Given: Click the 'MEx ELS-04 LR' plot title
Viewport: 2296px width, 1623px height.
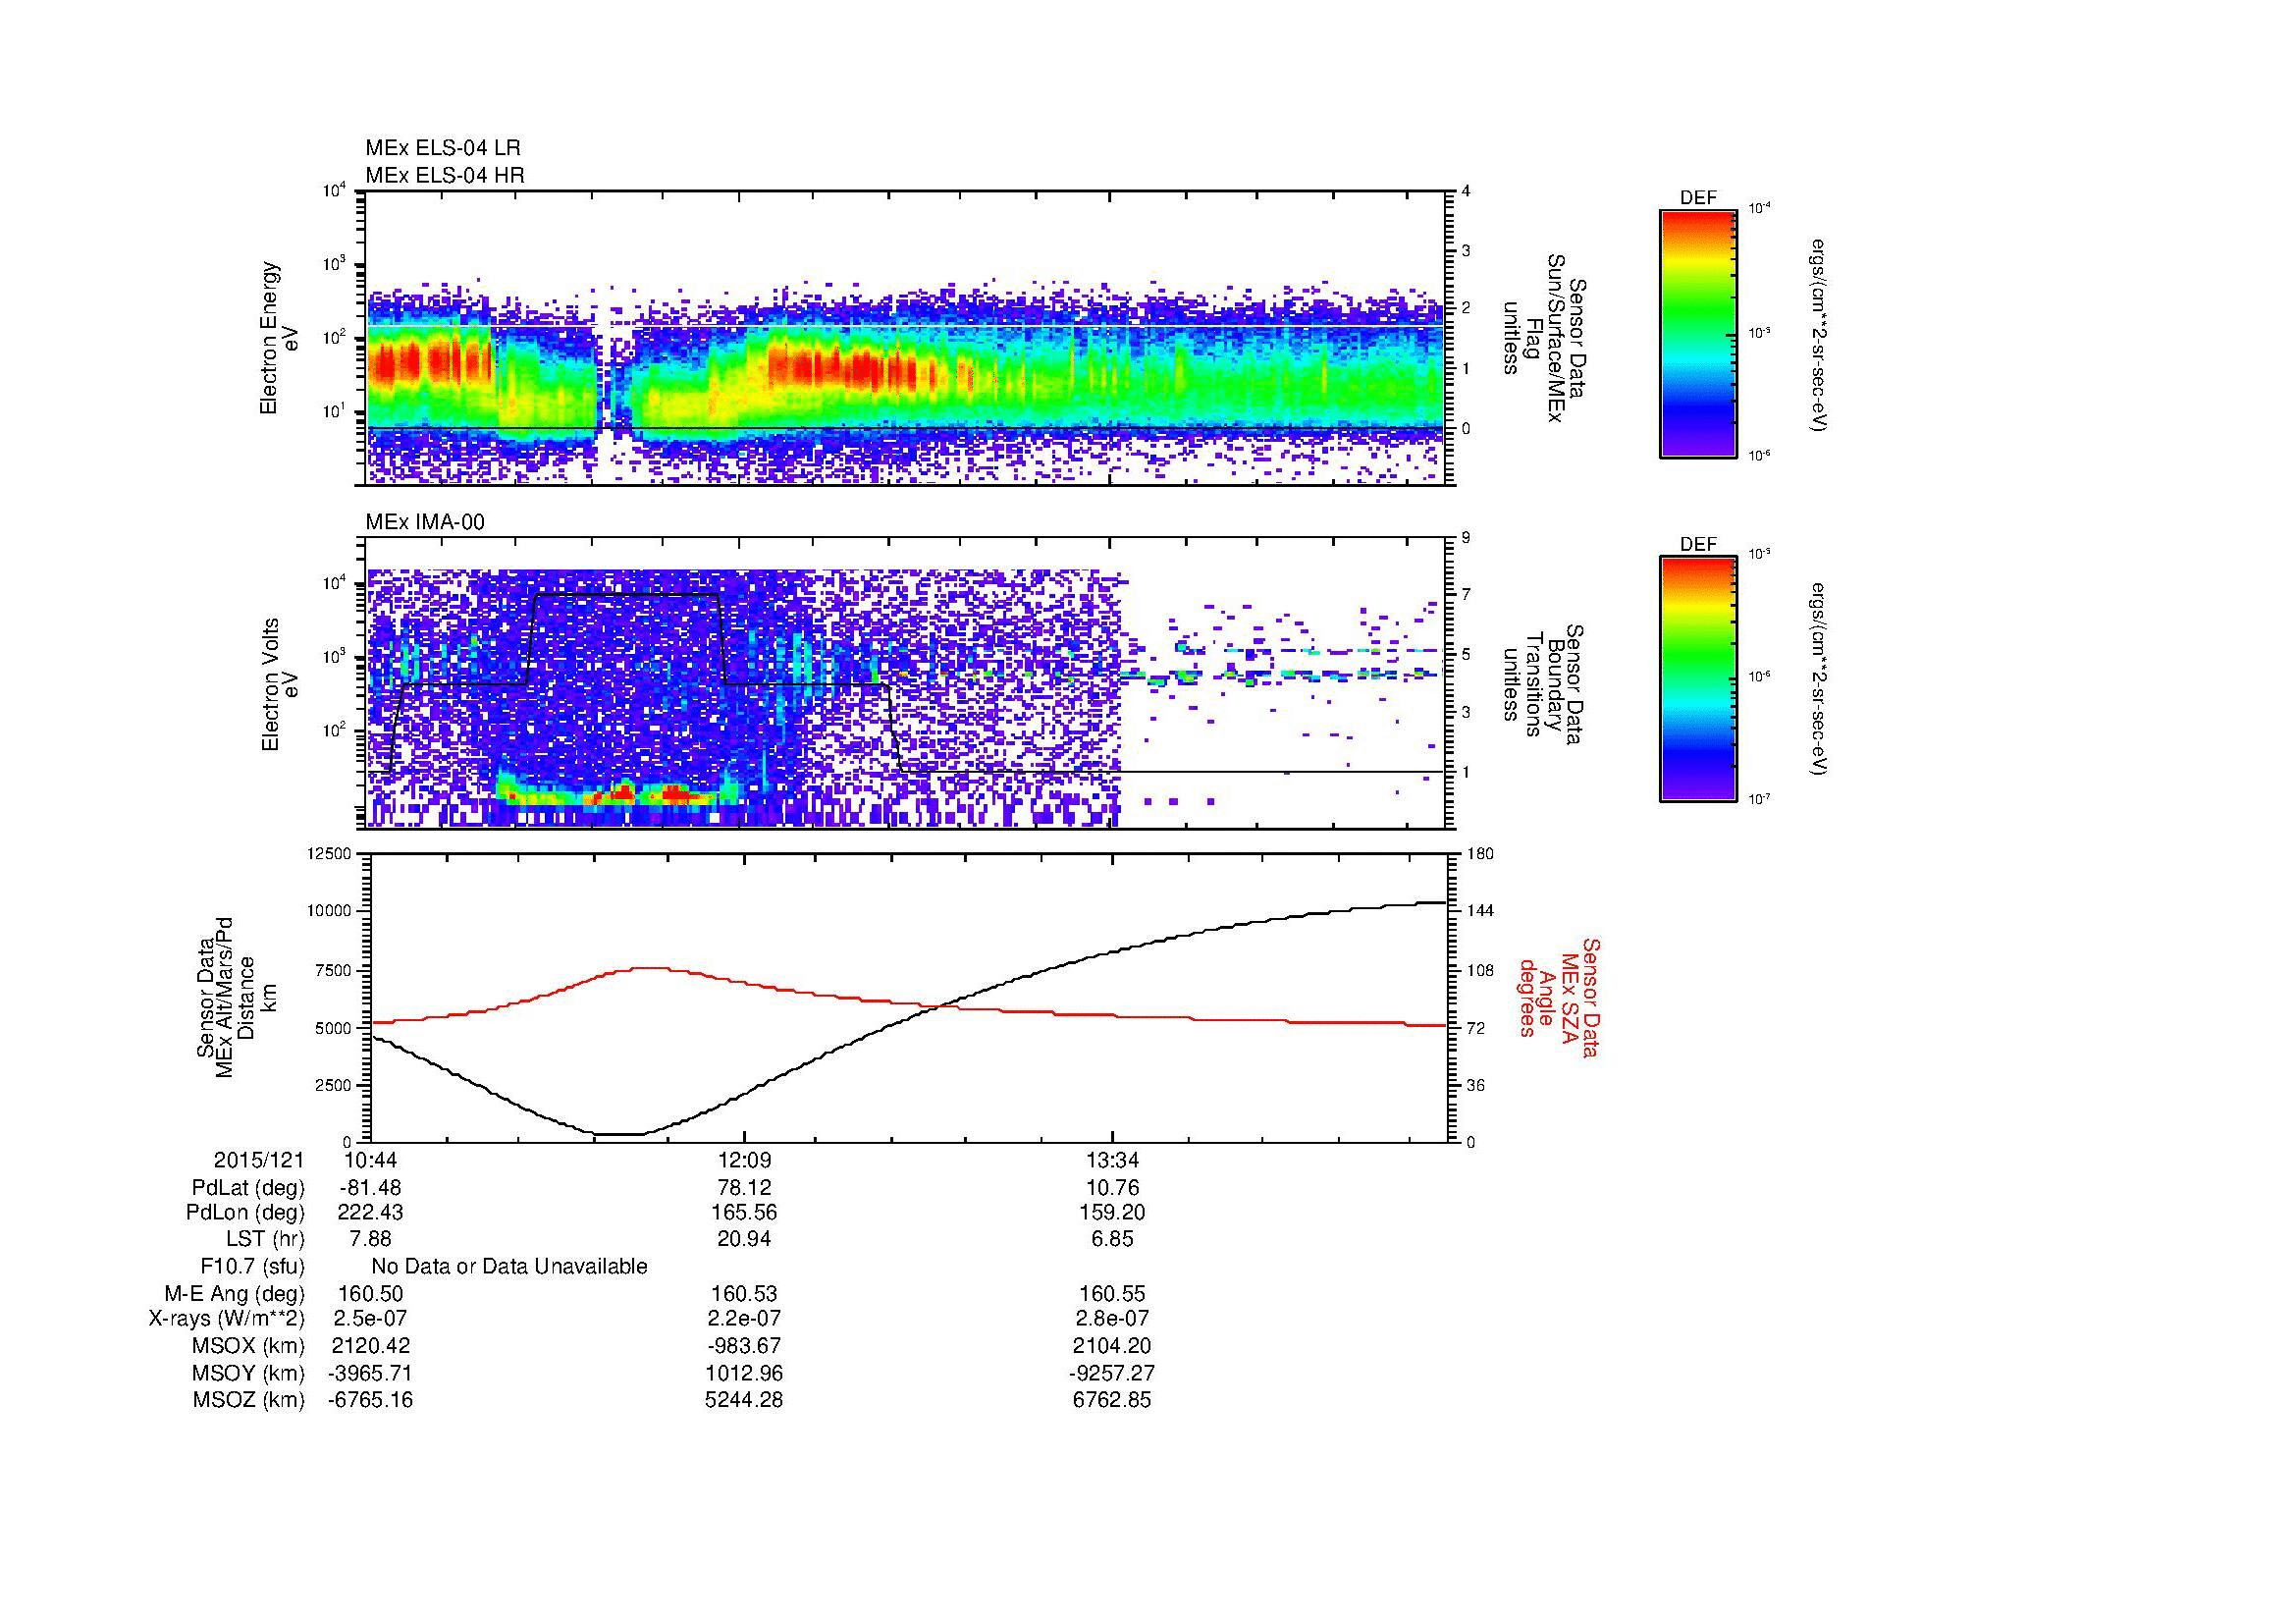Looking at the screenshot, I should tap(442, 148).
